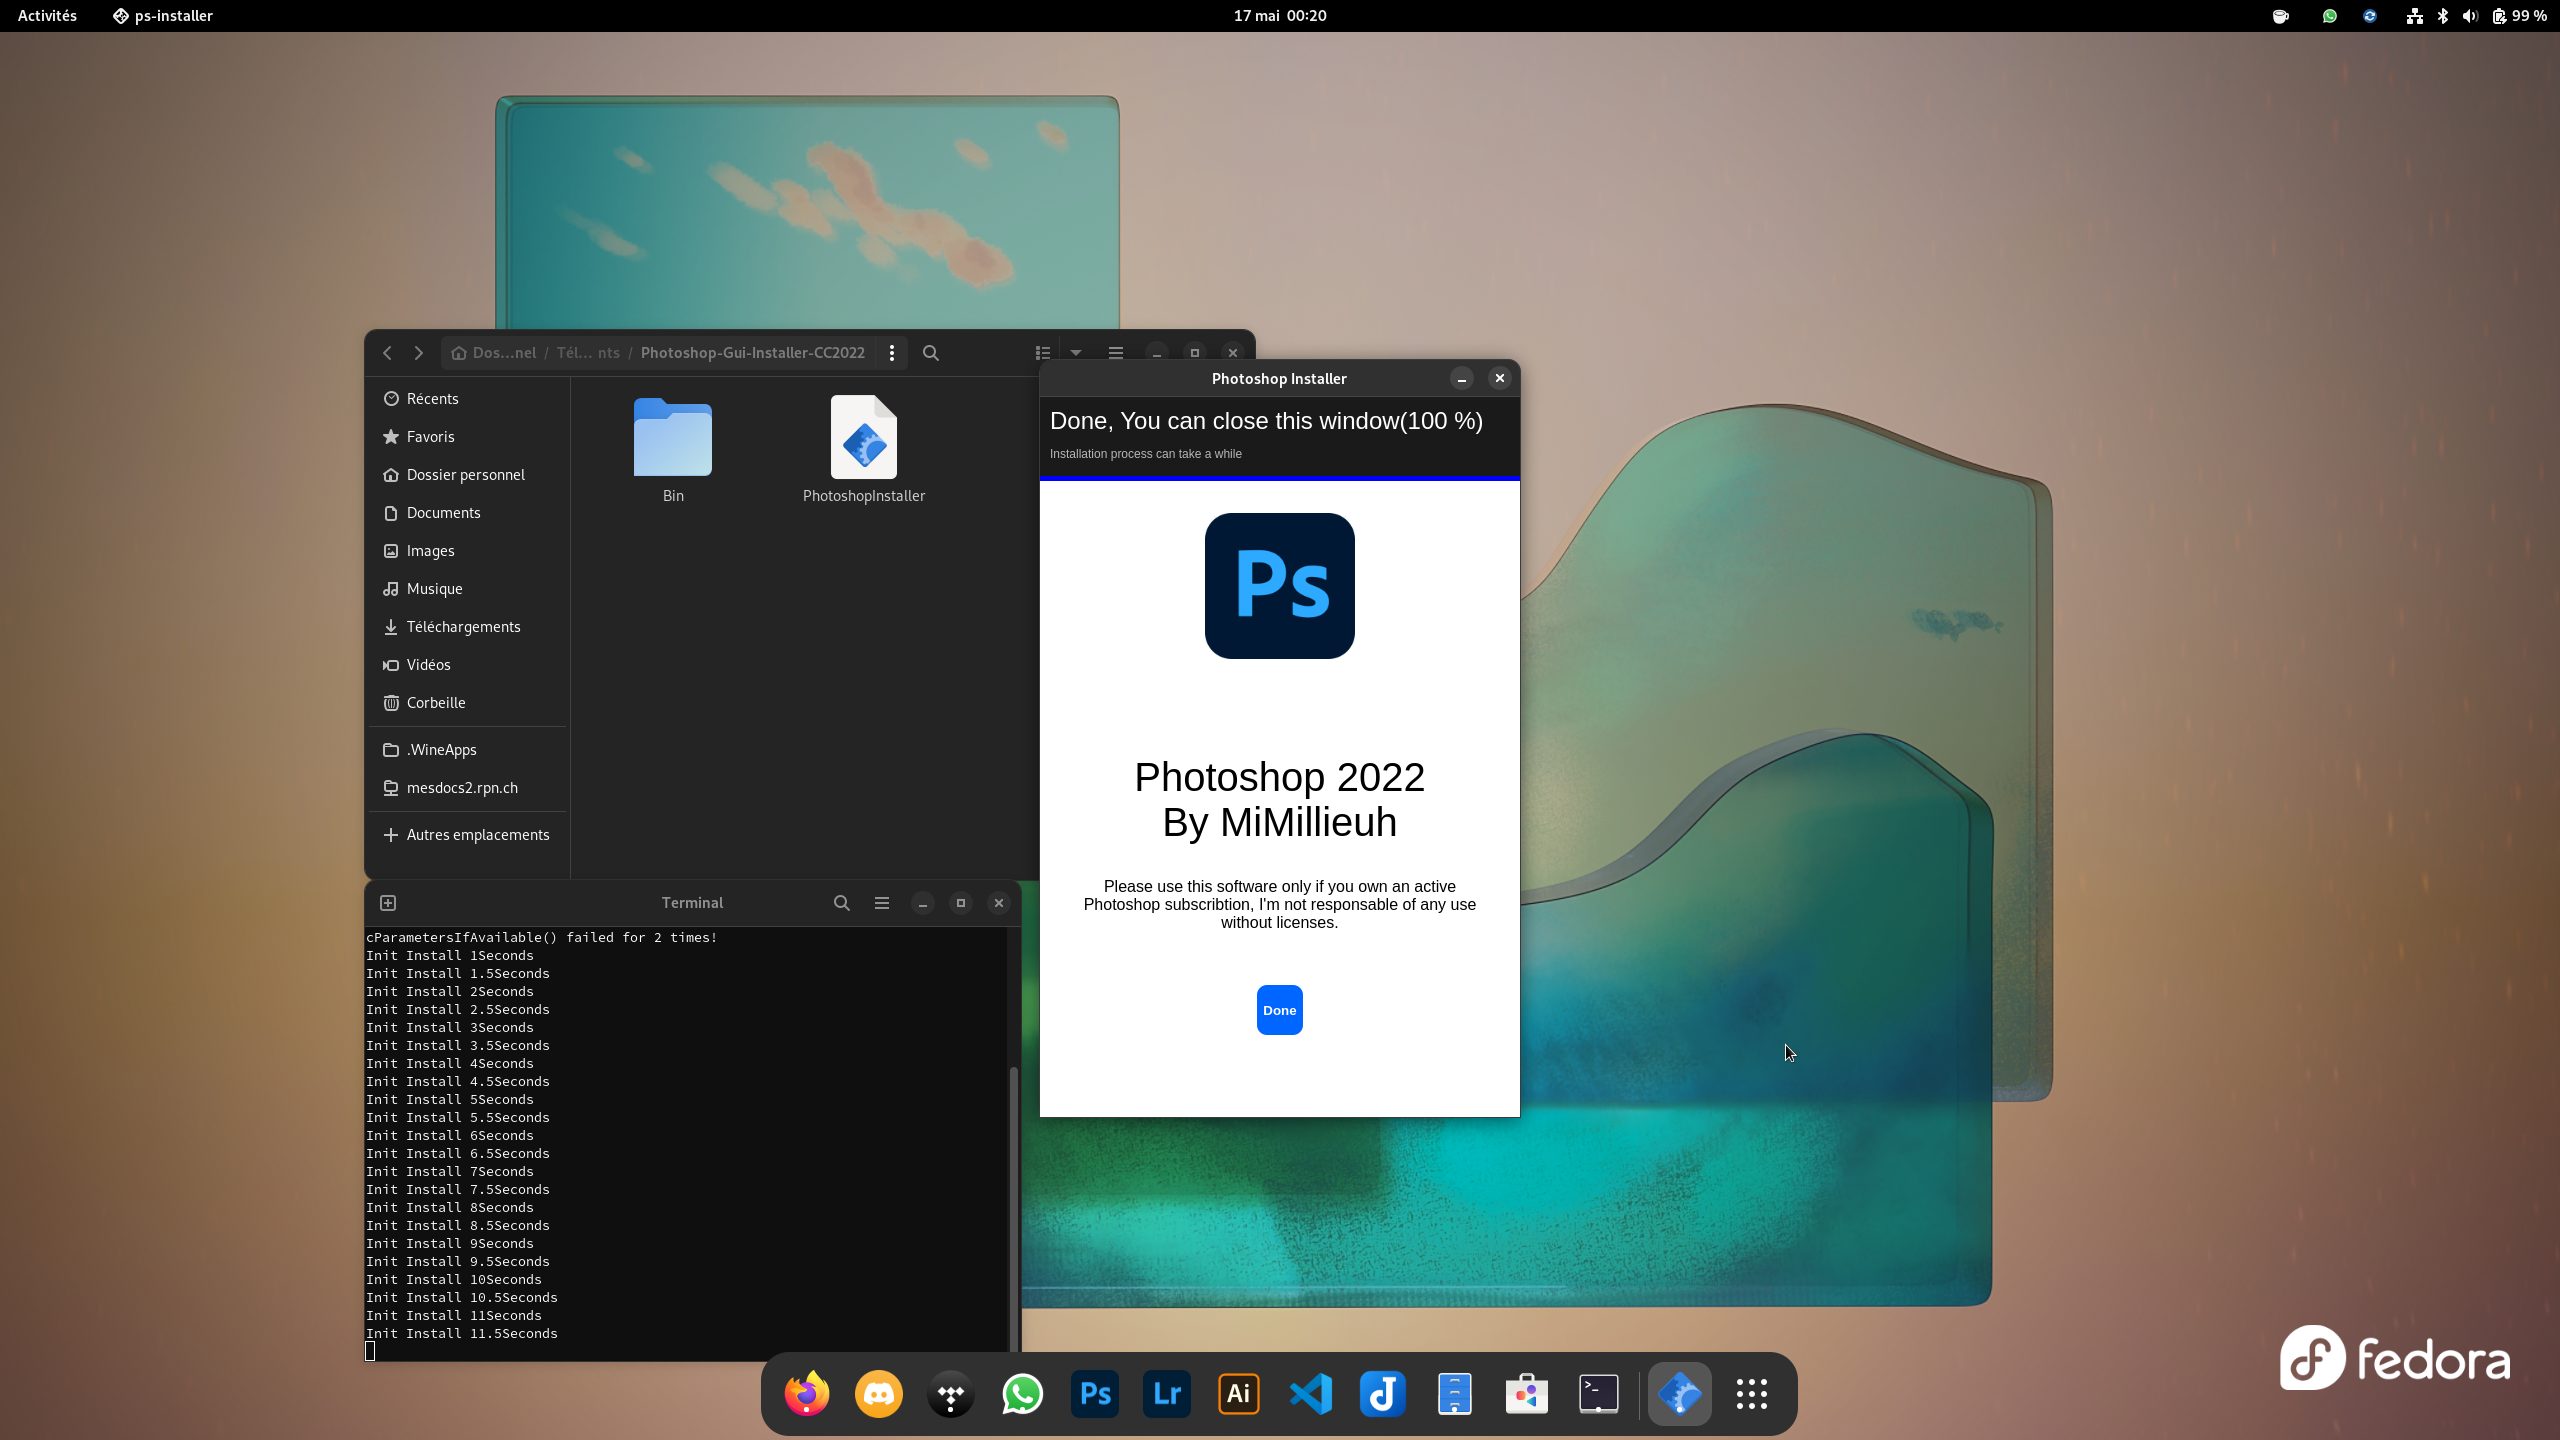
Task: Open the clock and calendar 17 mai 00:20
Action: (1279, 16)
